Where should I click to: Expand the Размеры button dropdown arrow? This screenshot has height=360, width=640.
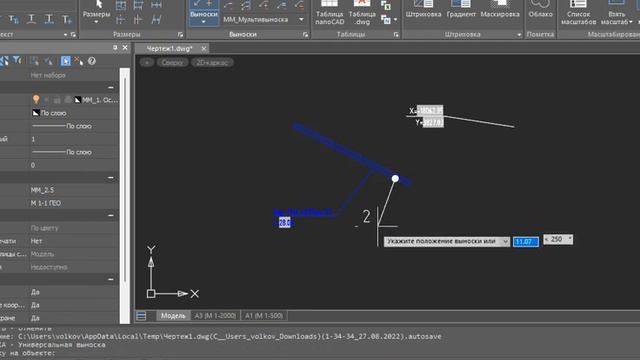(x=96, y=22)
